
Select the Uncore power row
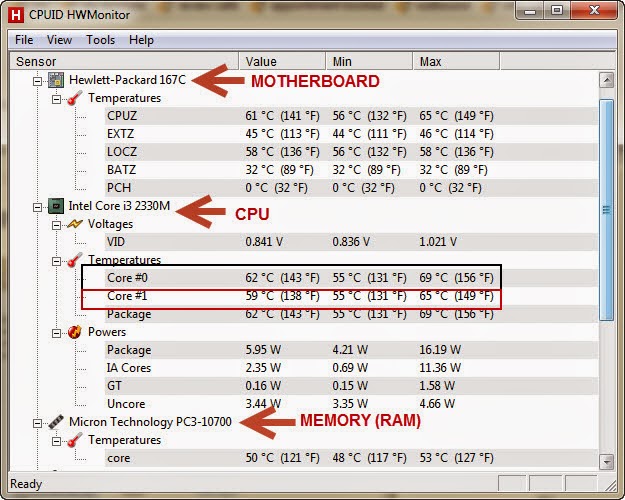click(x=351, y=404)
